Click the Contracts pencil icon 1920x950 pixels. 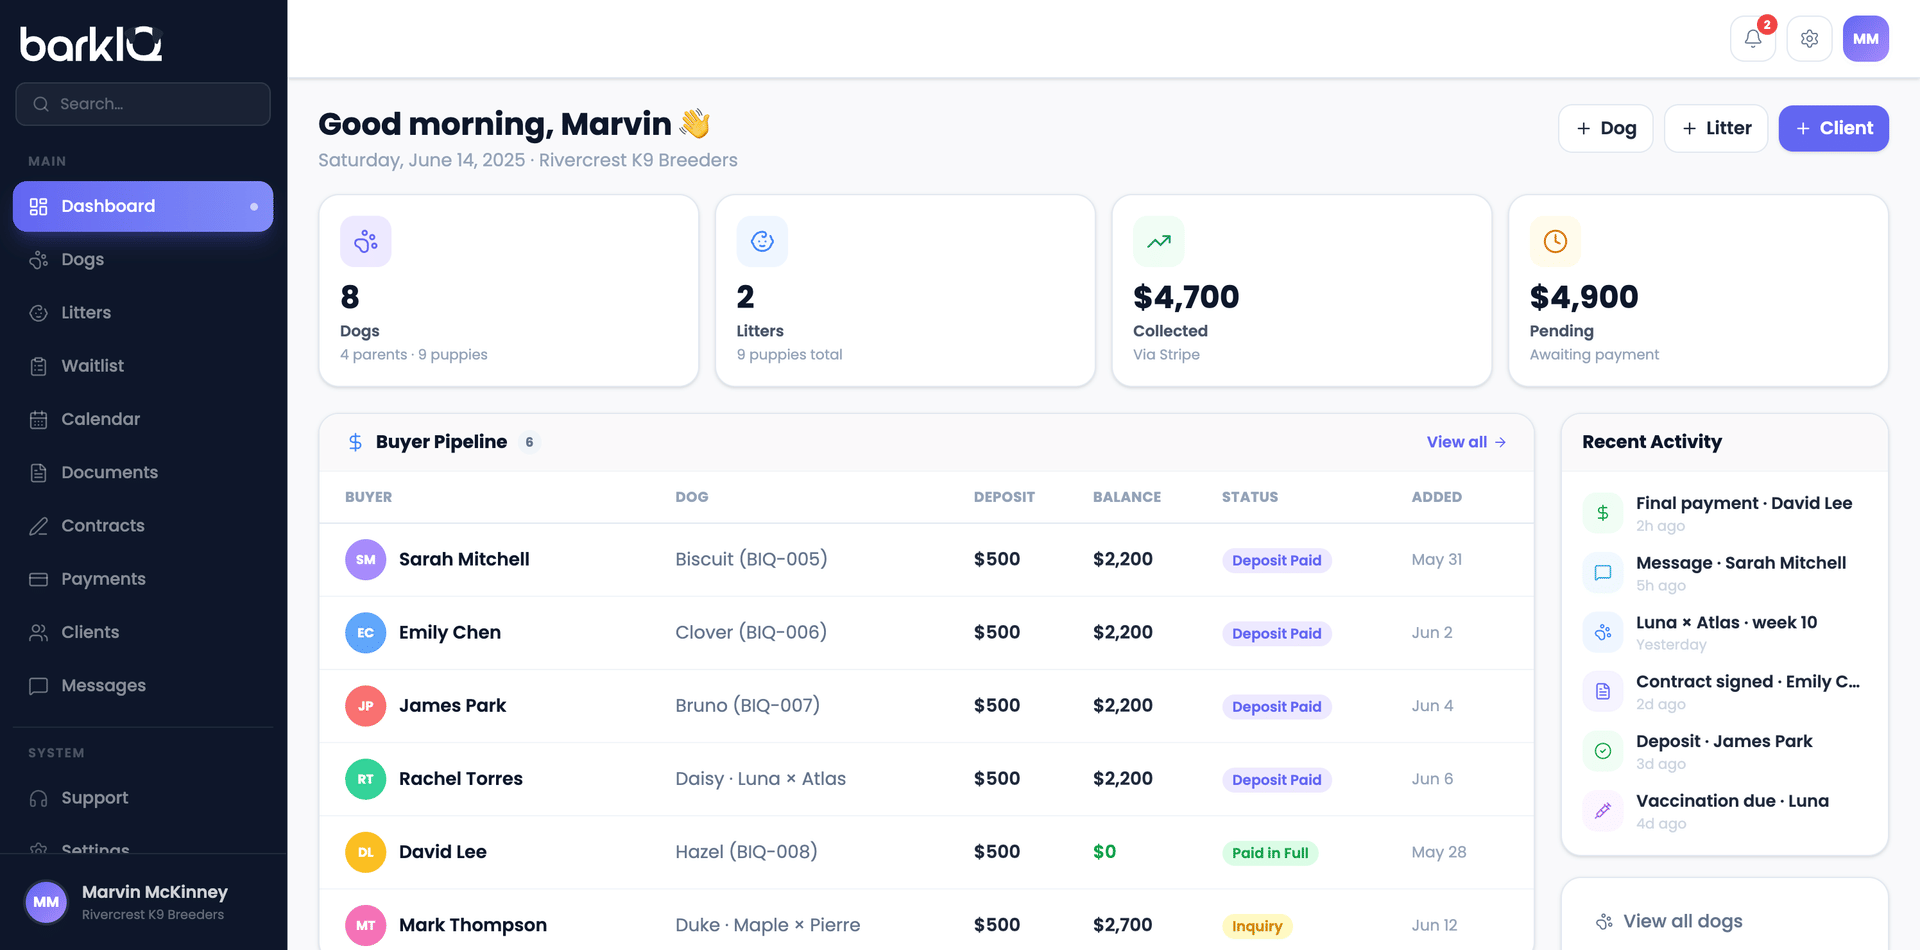[38, 525]
